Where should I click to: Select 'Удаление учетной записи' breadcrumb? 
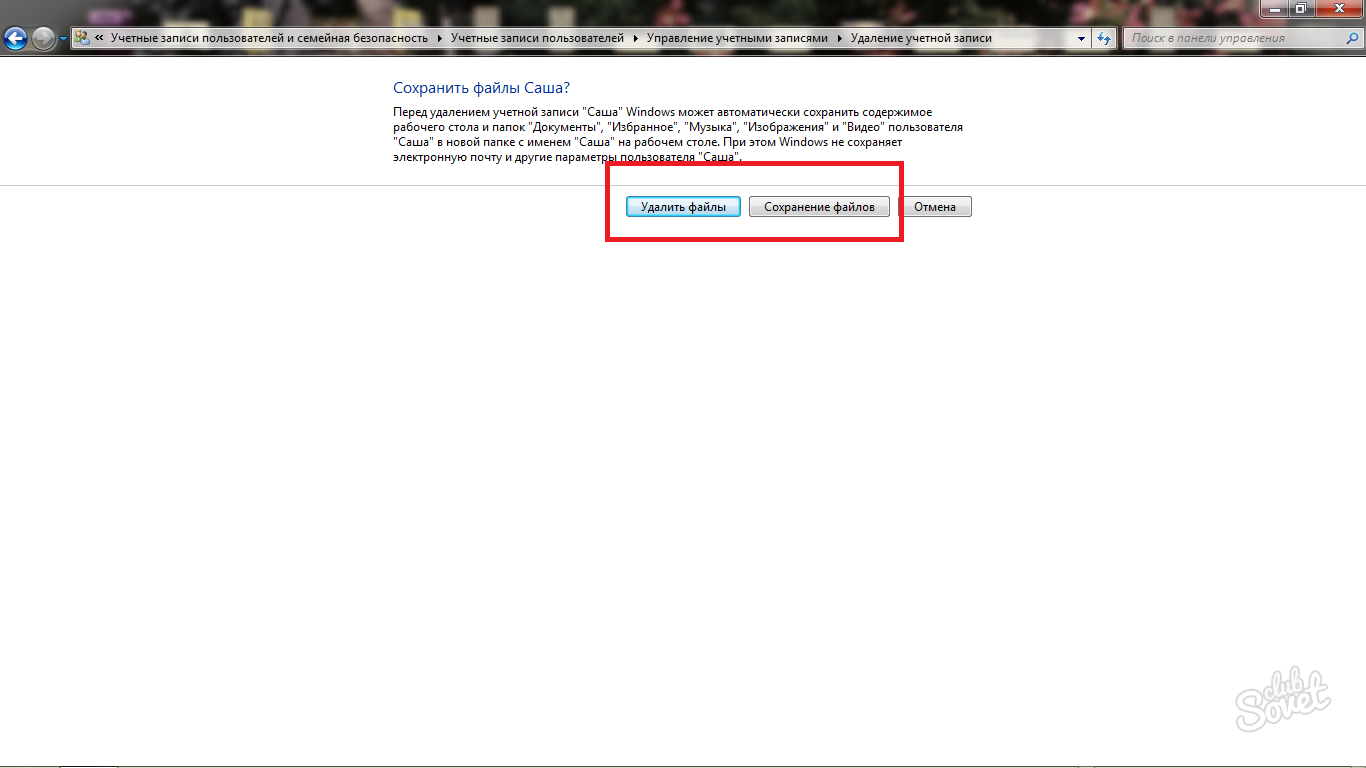click(921, 38)
